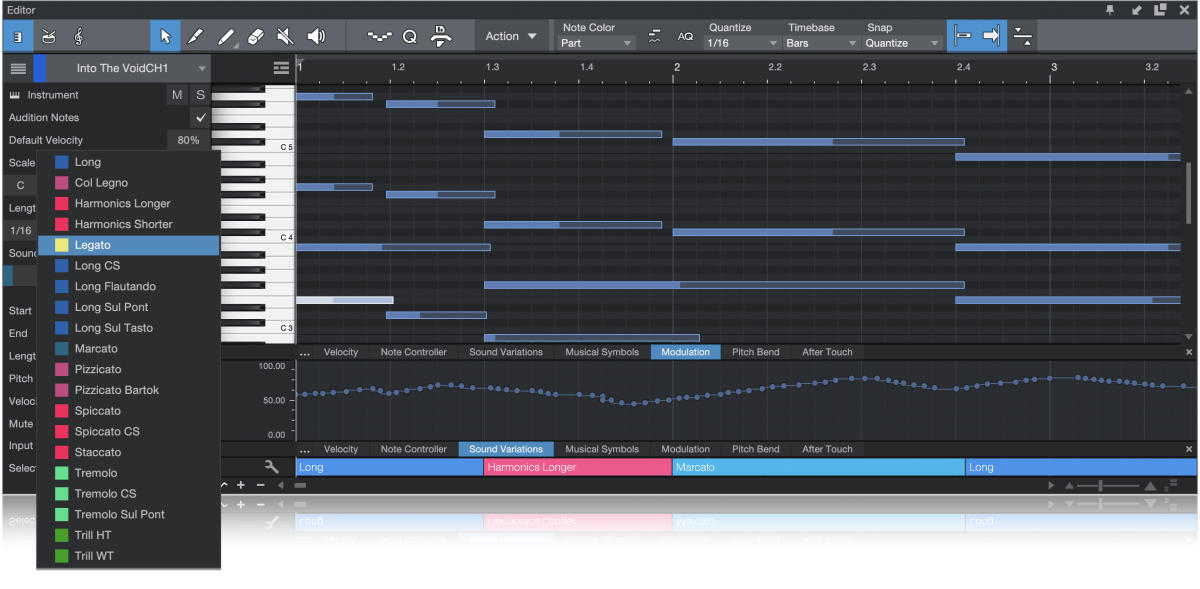Screen dimensions: 1200x589
Task: Open the Note Color Part dropdown
Action: point(596,43)
